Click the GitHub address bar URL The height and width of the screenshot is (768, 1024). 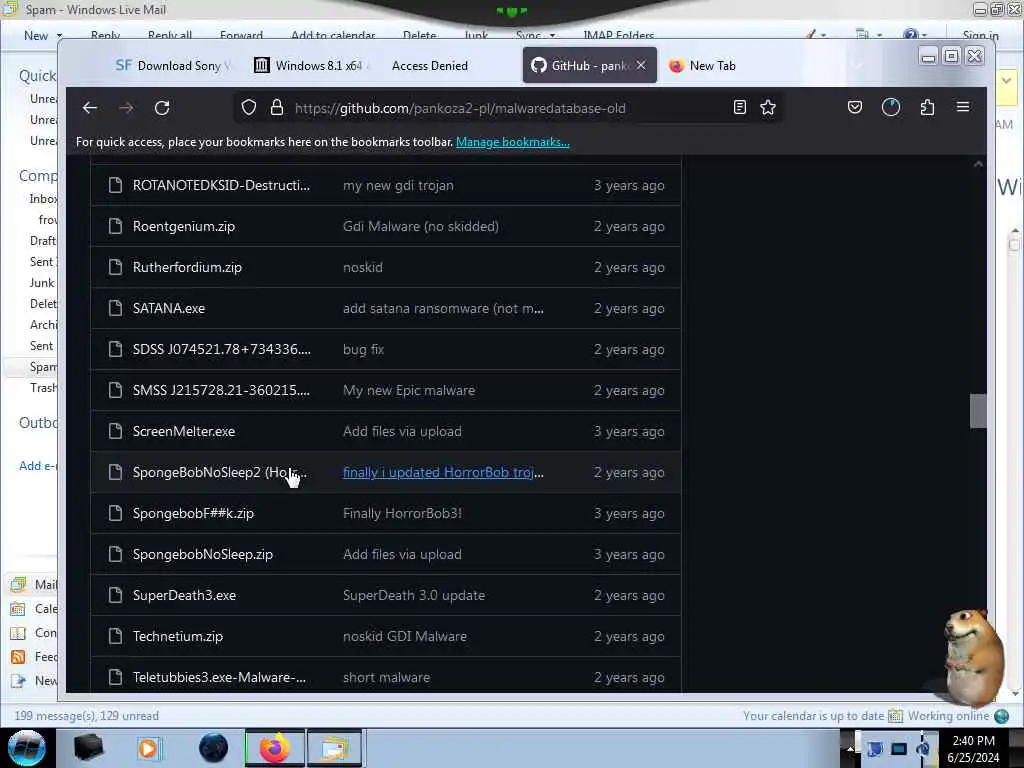pyautogui.click(x=460, y=108)
